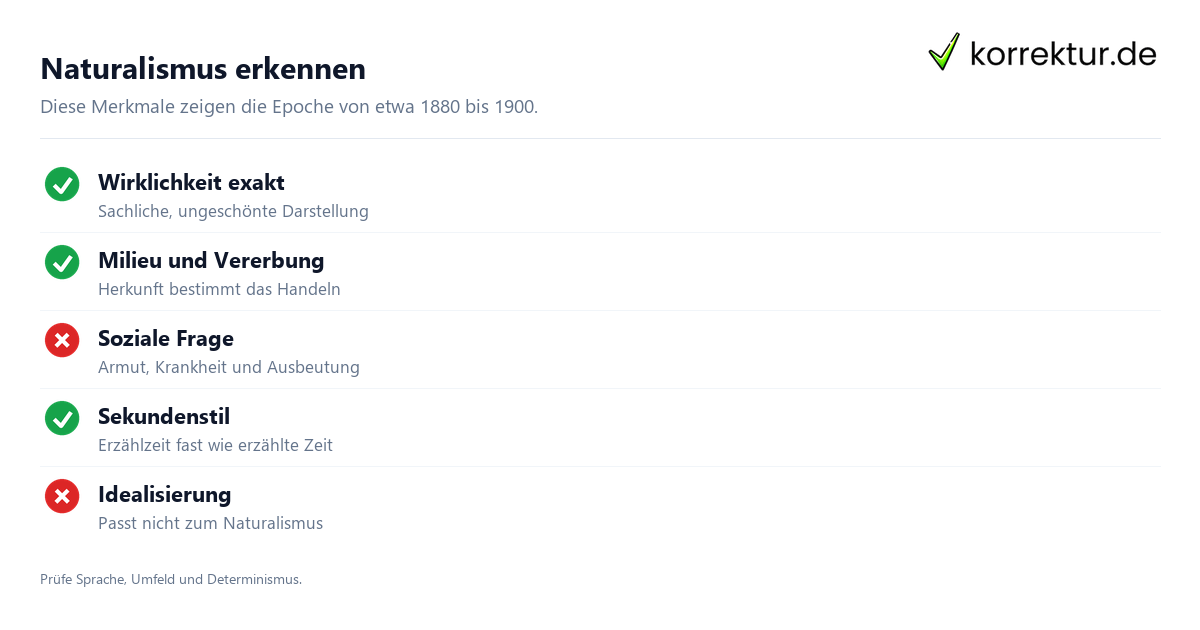Click the text Erzählzeit fast wie erzählte Zeit
Image resolution: width=1200 pixels, height=630 pixels.
(215, 445)
